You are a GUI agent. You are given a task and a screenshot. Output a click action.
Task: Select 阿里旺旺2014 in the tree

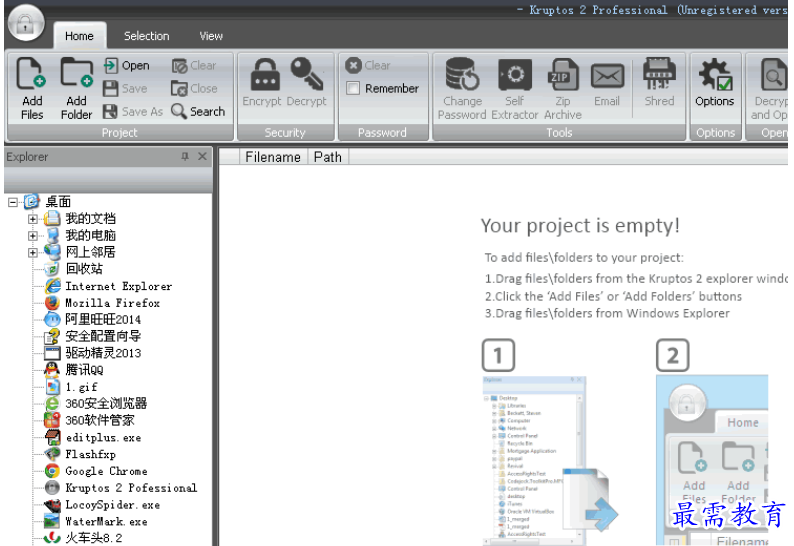[103, 320]
